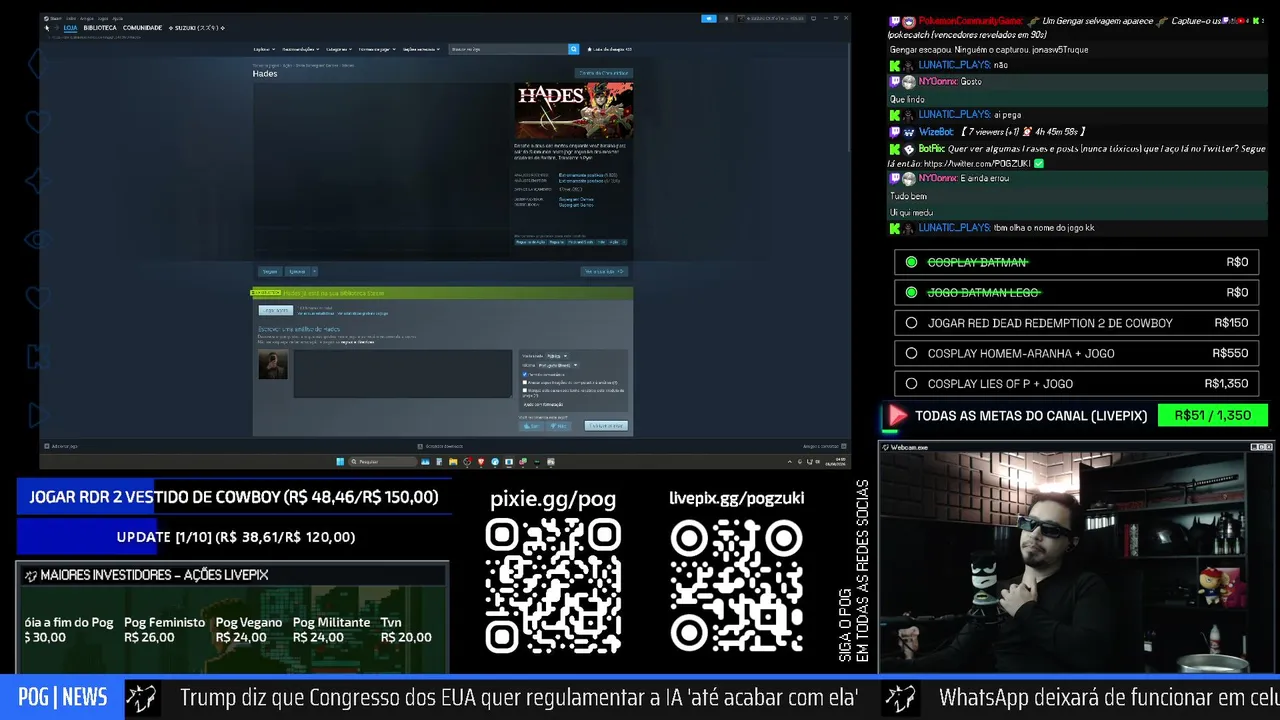
Task: Expand the Explorar store menu
Action: [264, 49]
